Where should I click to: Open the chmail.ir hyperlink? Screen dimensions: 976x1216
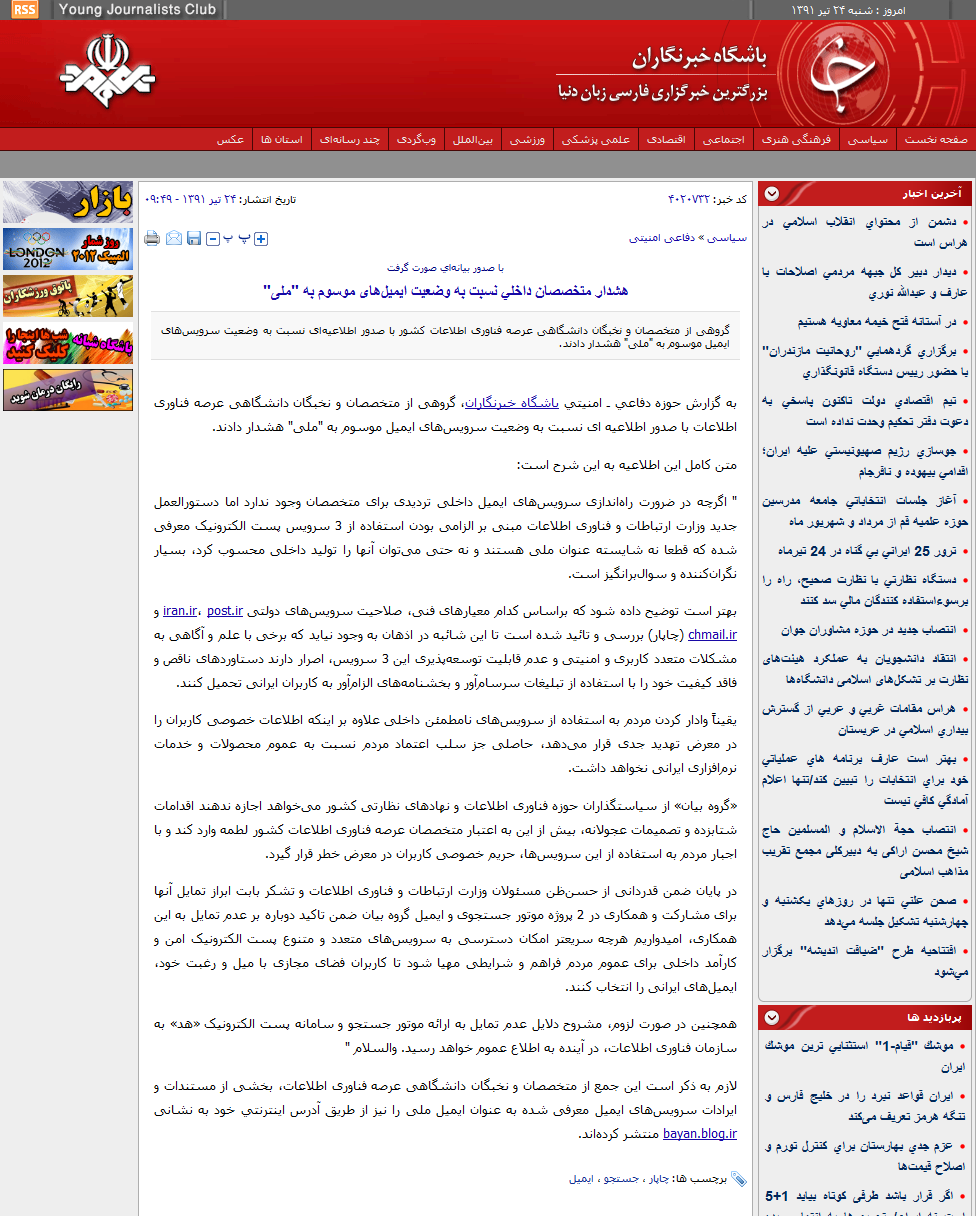(712, 634)
